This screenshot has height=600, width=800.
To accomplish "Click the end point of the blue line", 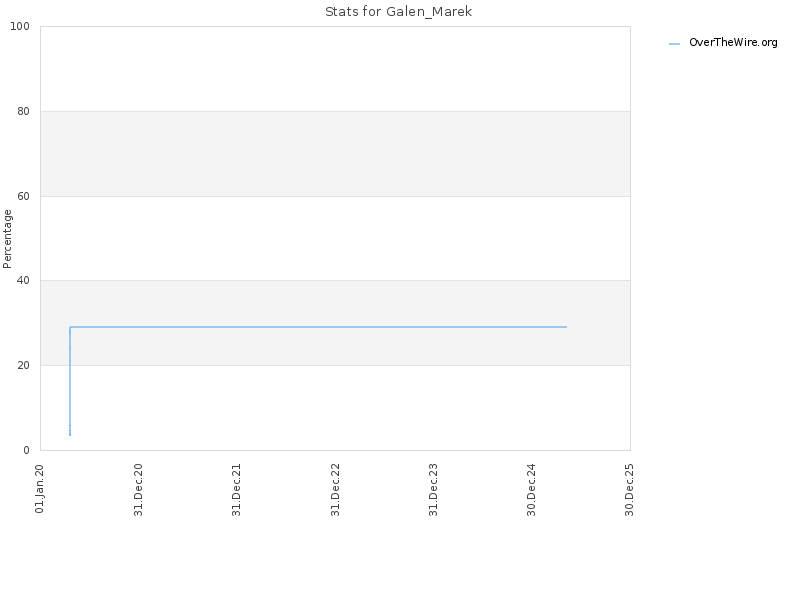I will (566, 327).
